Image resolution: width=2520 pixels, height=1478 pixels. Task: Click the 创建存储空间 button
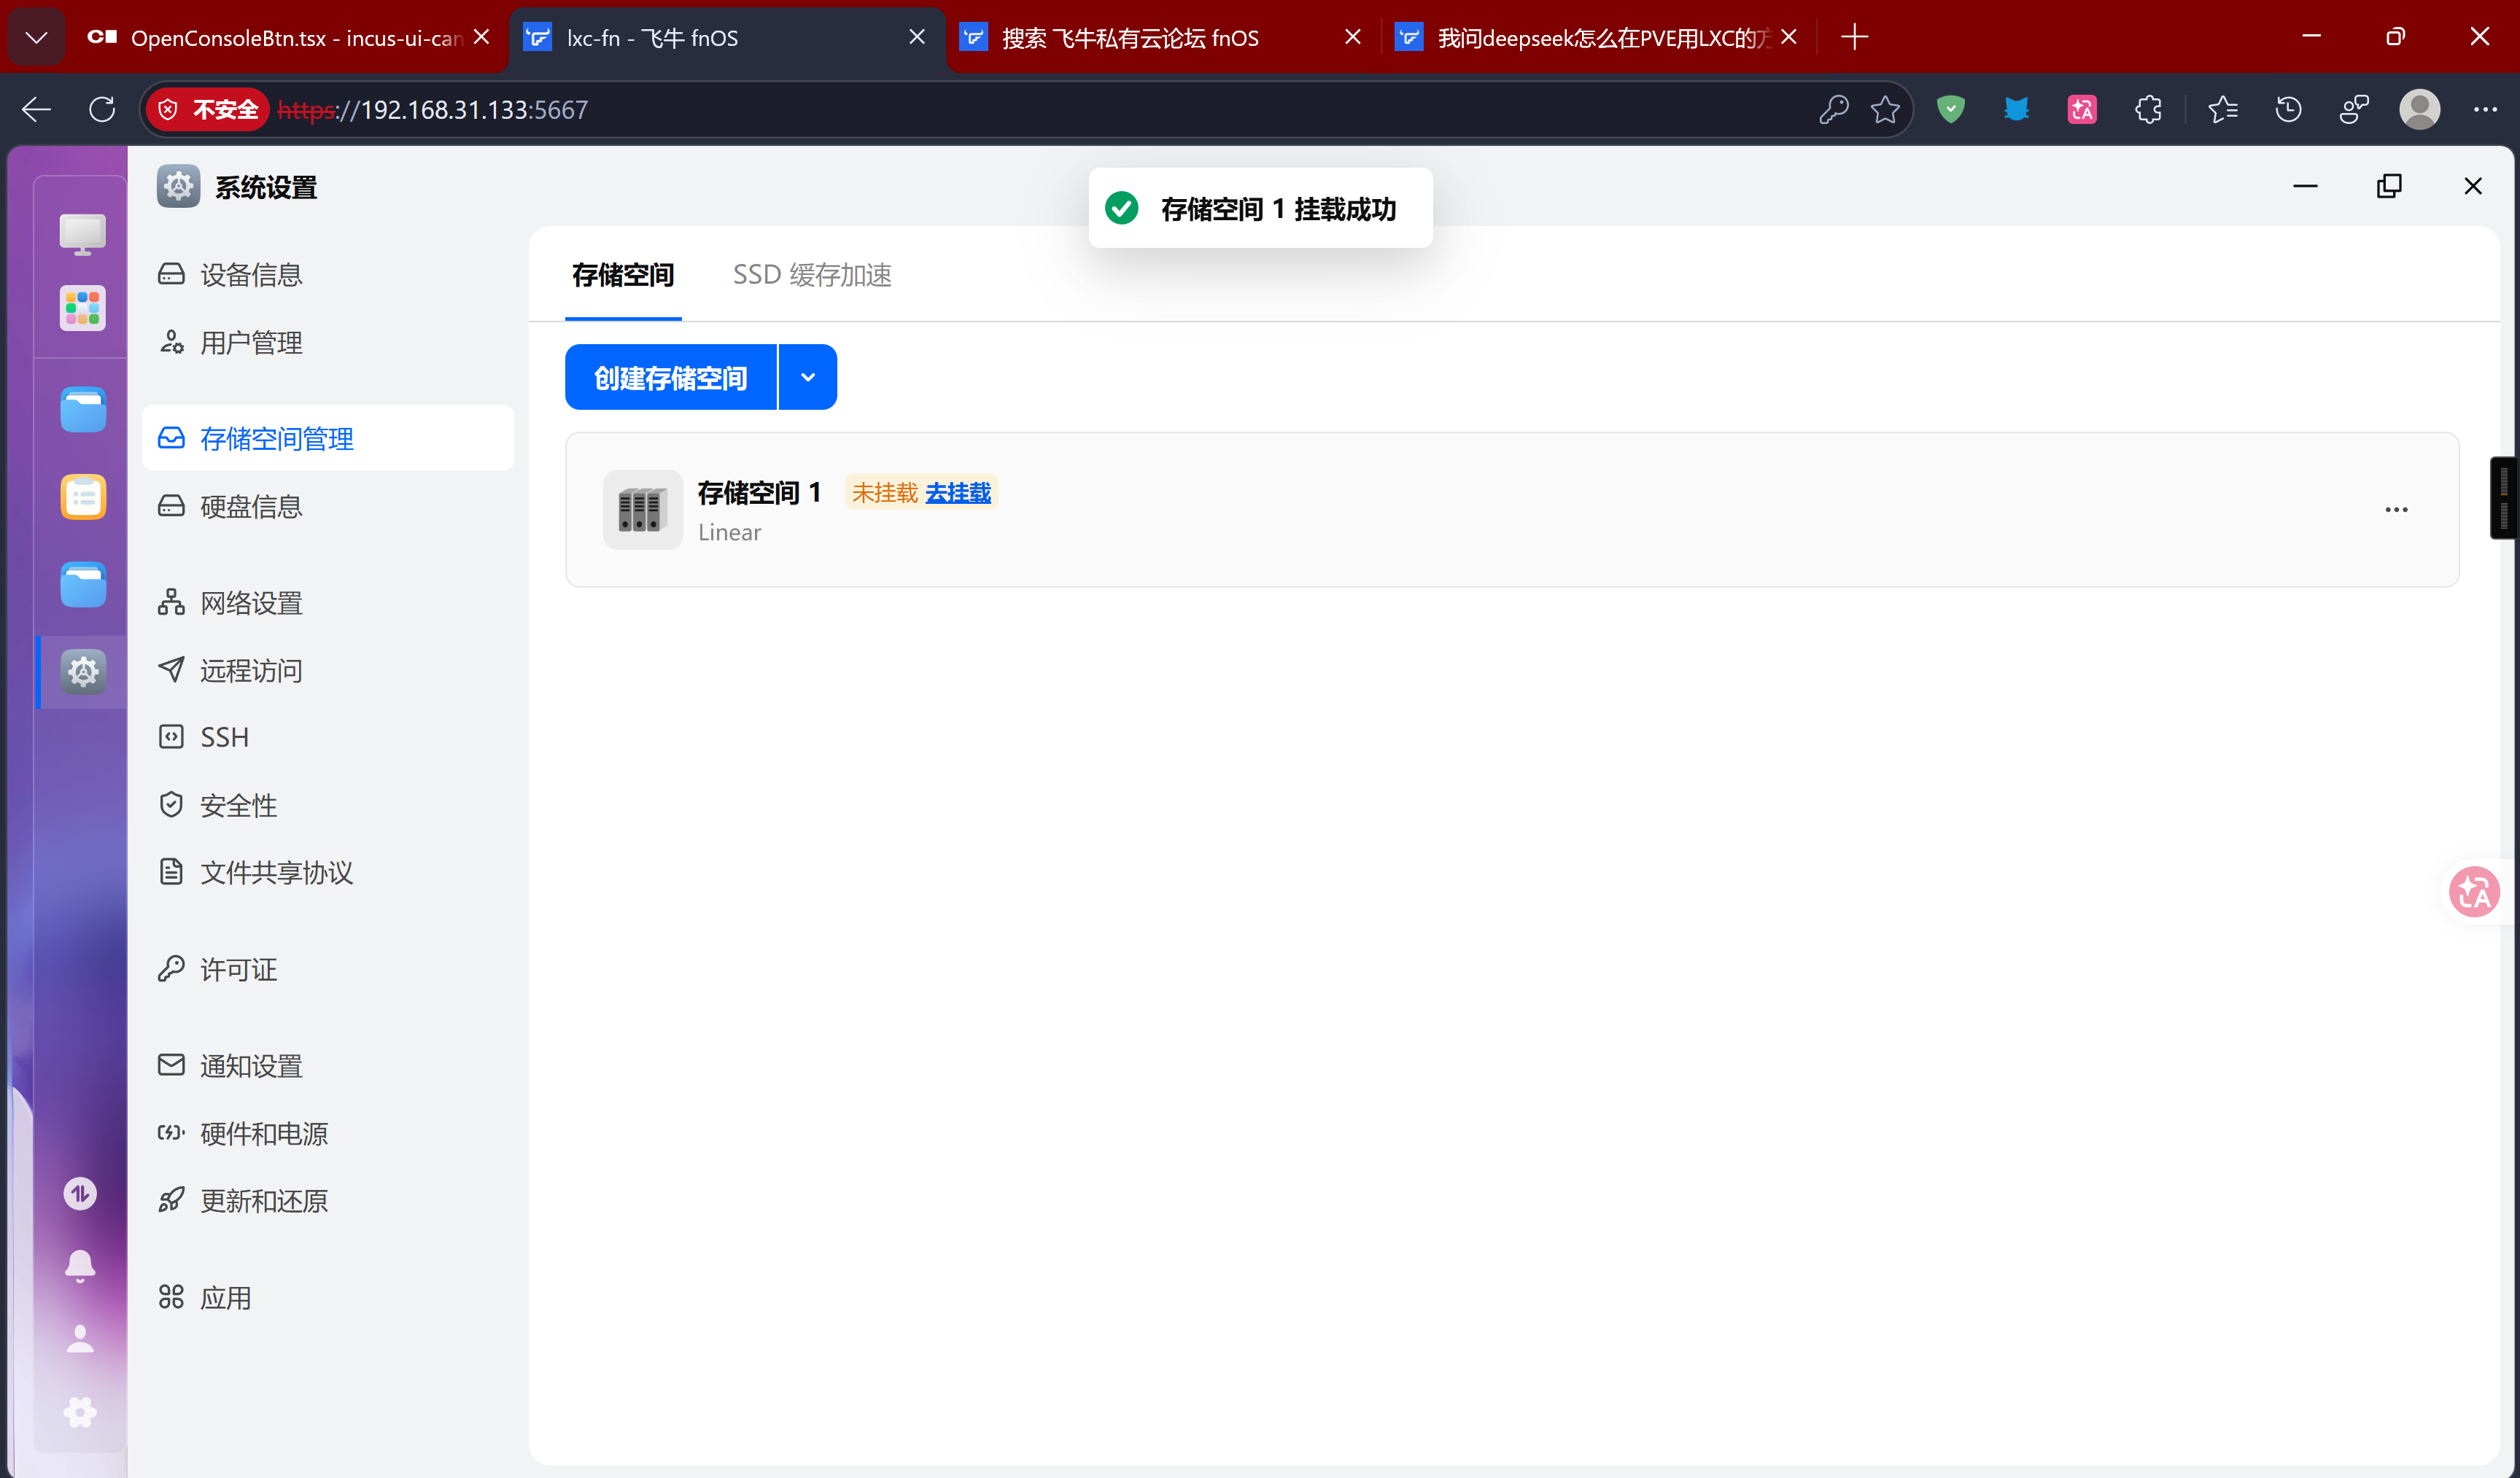[670, 377]
